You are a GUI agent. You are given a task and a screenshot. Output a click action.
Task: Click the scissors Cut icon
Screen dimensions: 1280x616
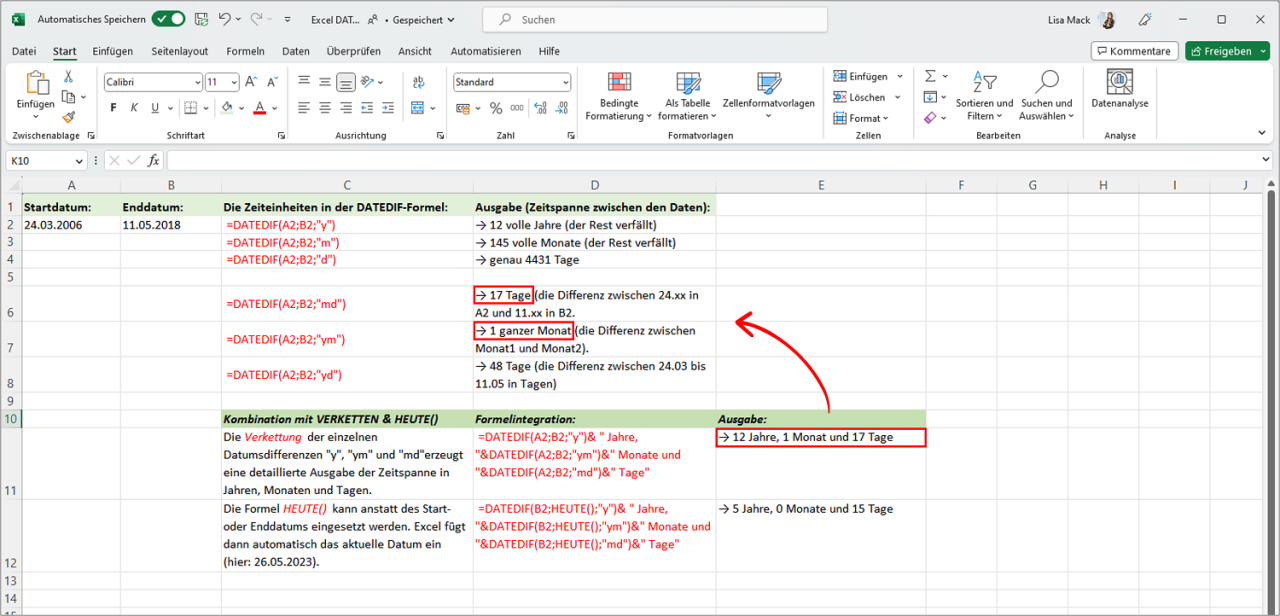tap(68, 76)
